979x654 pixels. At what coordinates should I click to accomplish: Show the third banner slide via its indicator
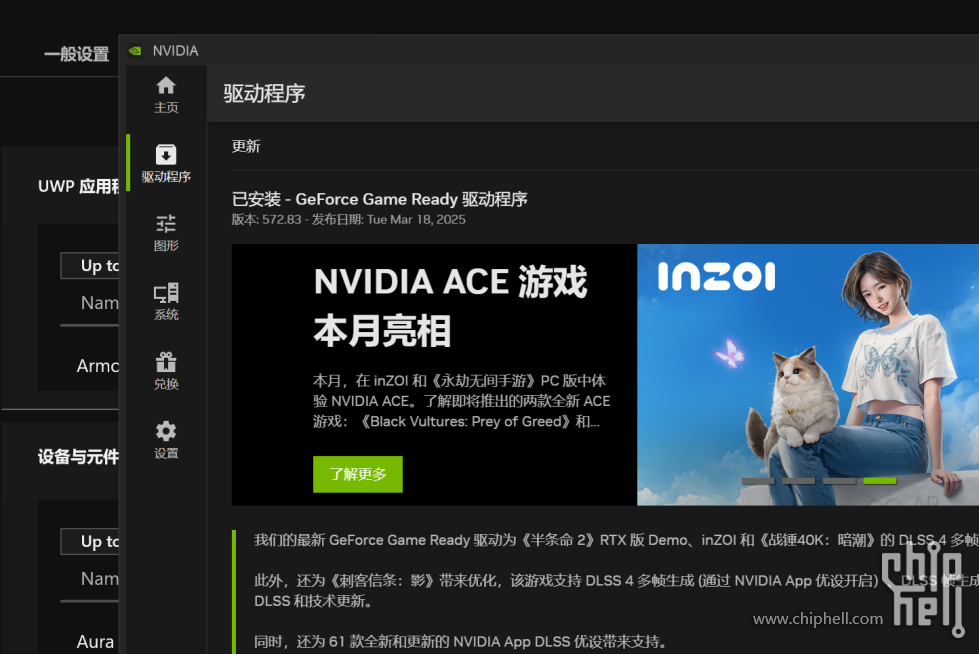click(x=839, y=481)
